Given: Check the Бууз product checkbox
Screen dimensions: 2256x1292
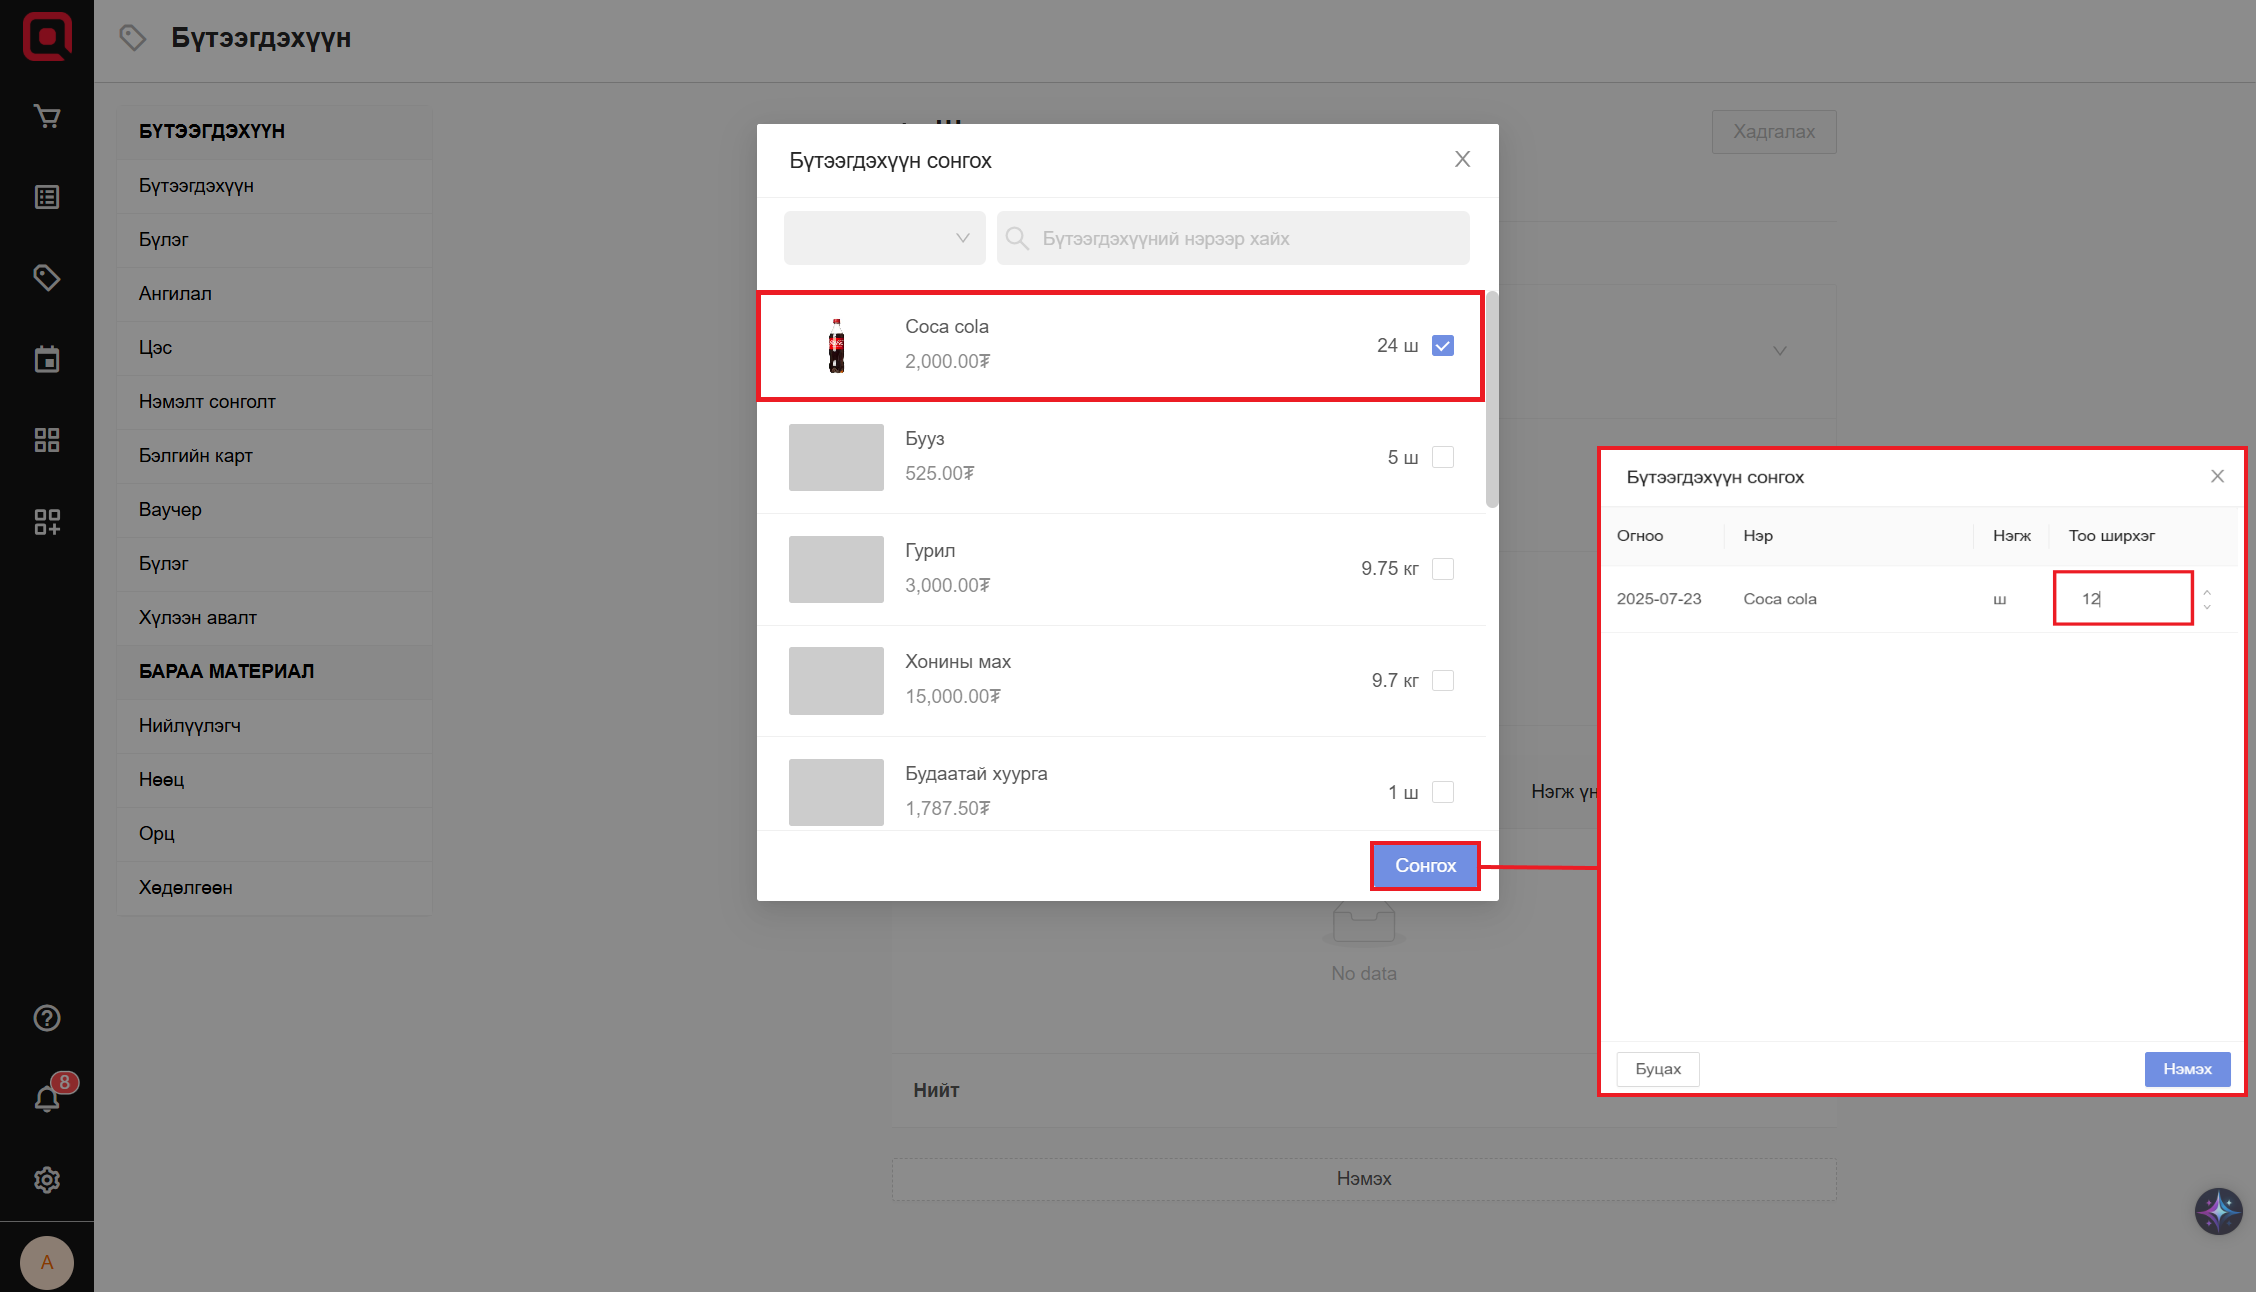Looking at the screenshot, I should coord(1442,457).
